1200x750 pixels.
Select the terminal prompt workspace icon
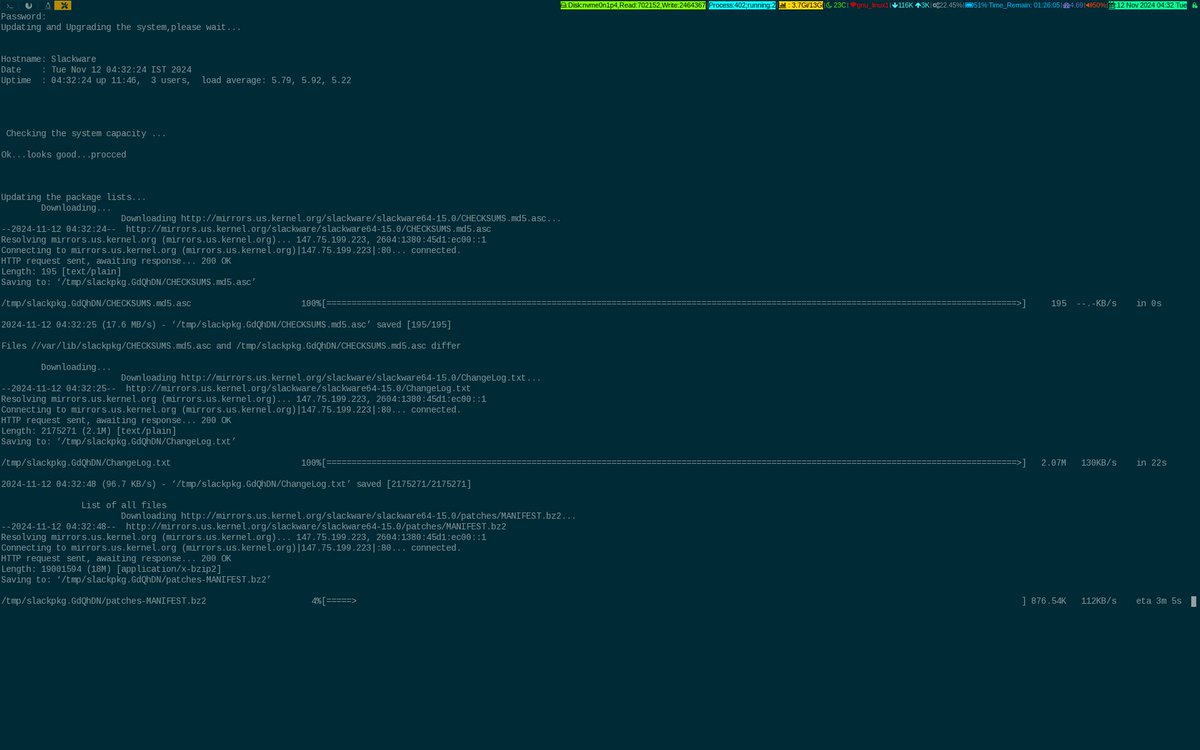[9, 5]
